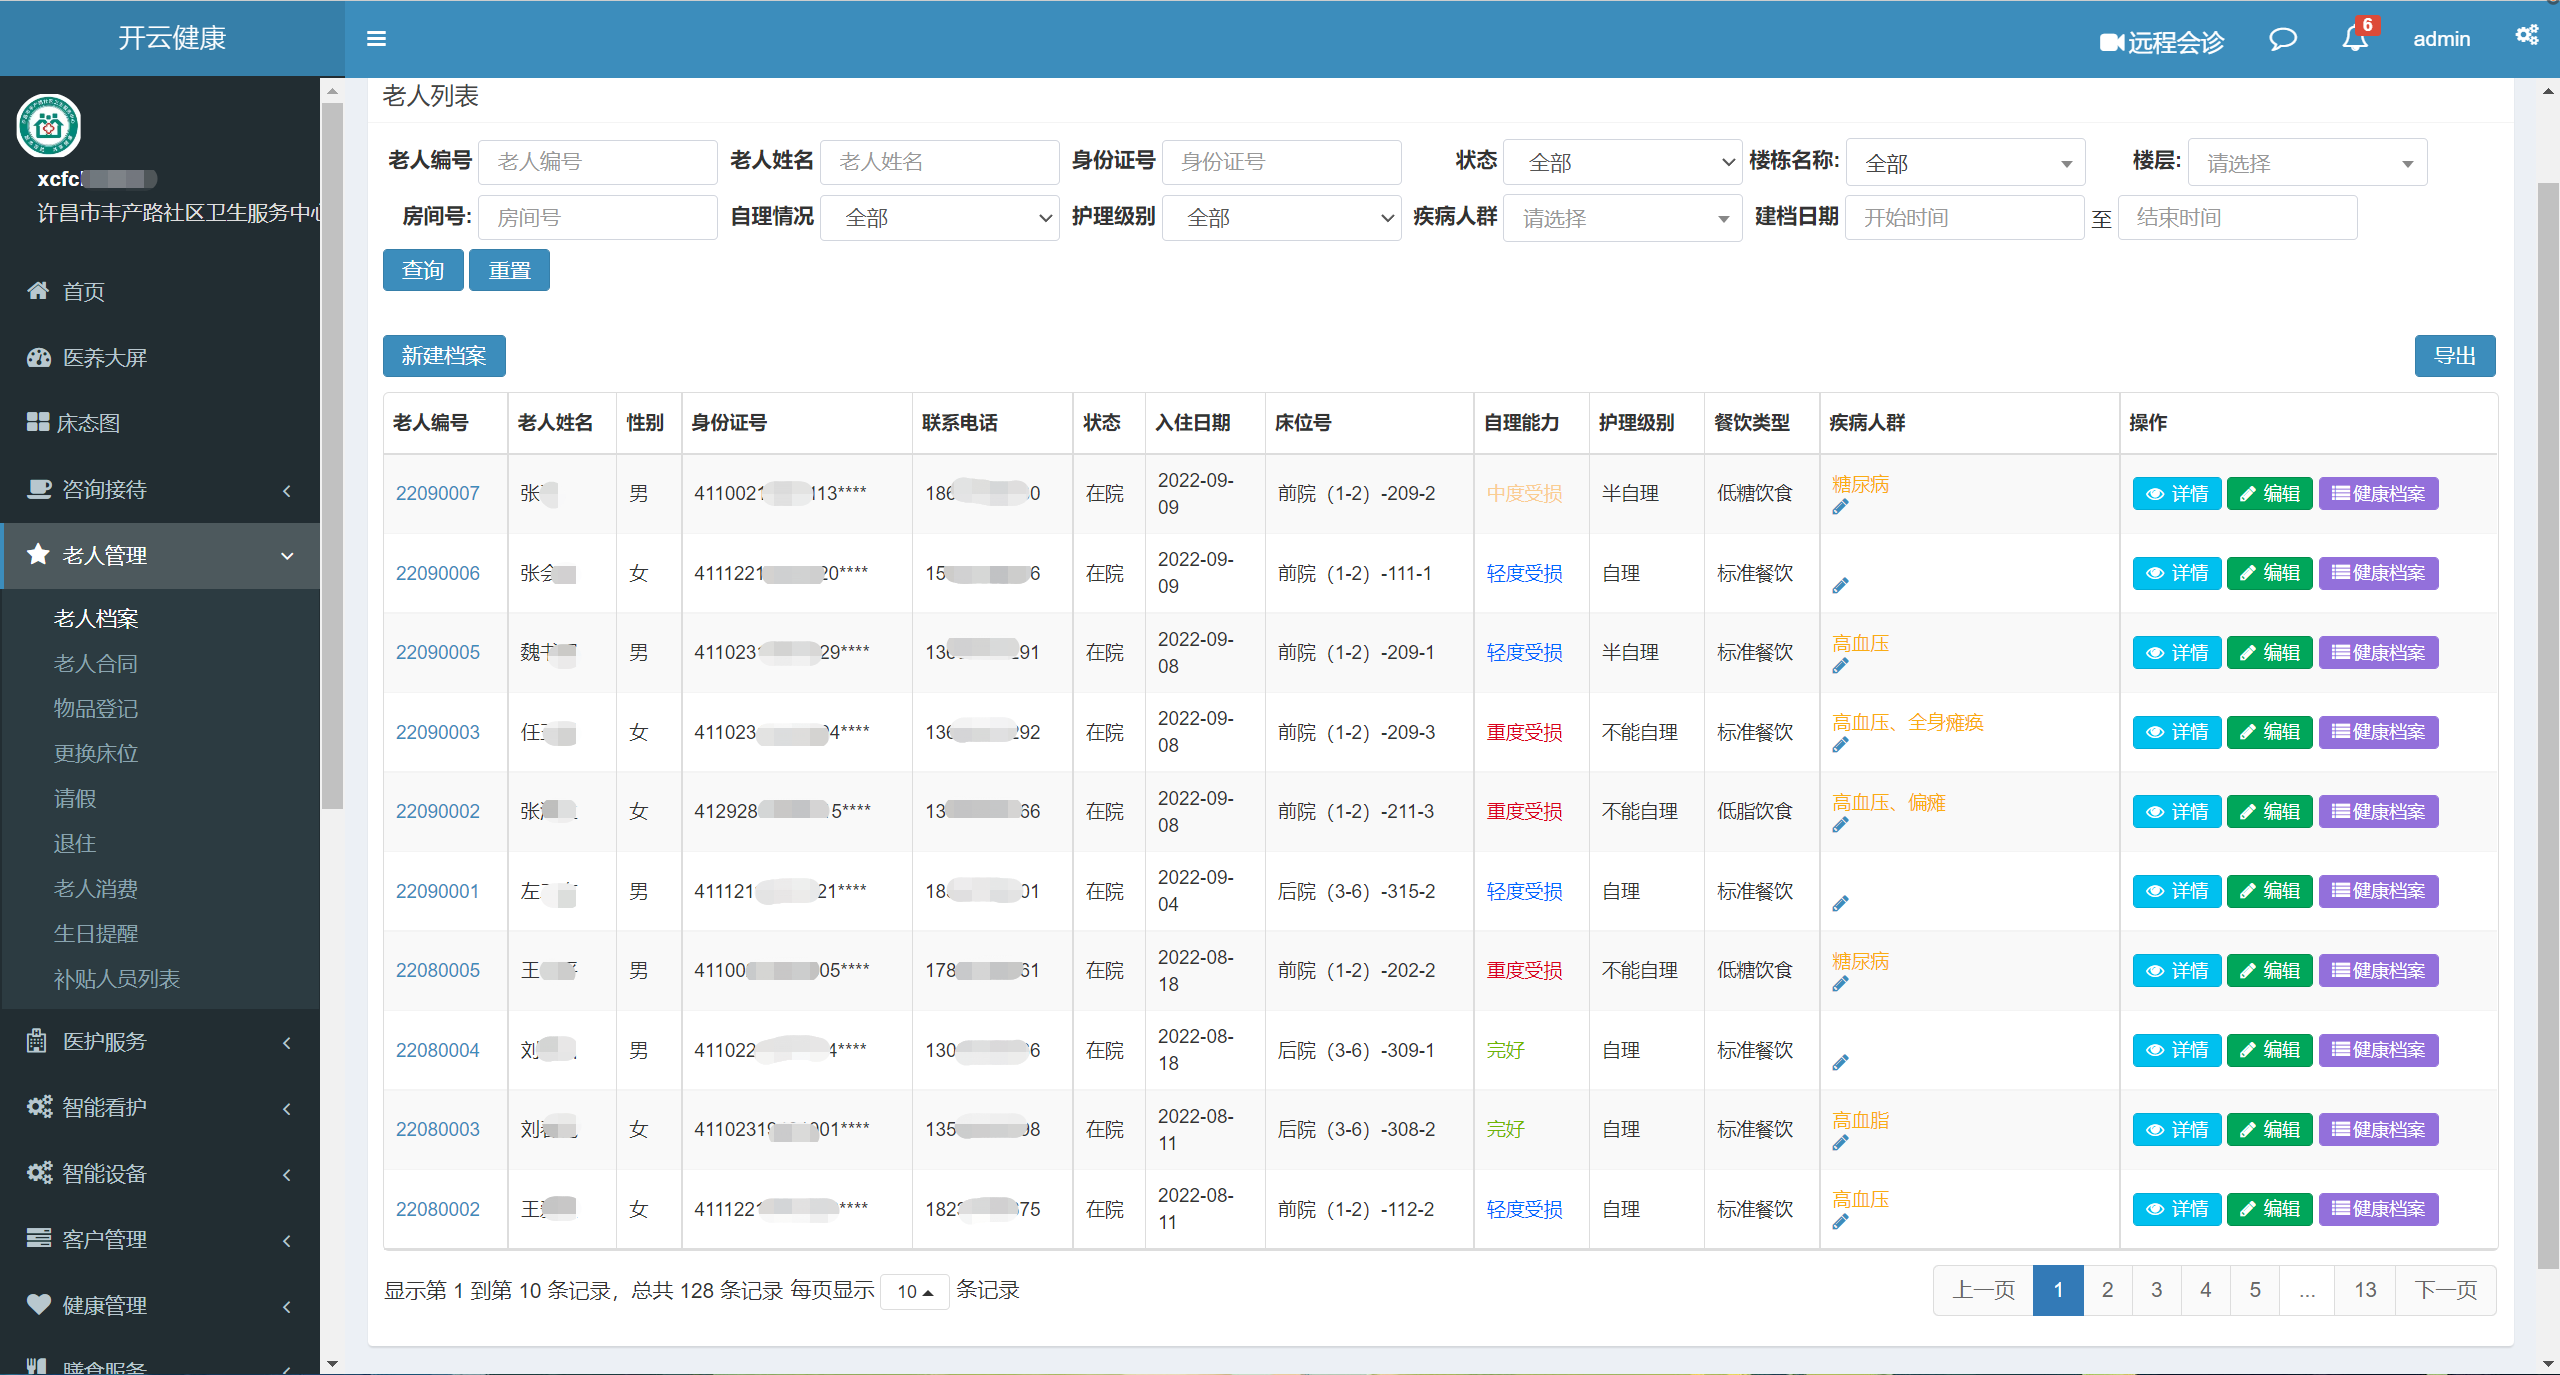The width and height of the screenshot is (2560, 1375).
Task: Open the chat messages bubble icon
Action: tap(2283, 39)
